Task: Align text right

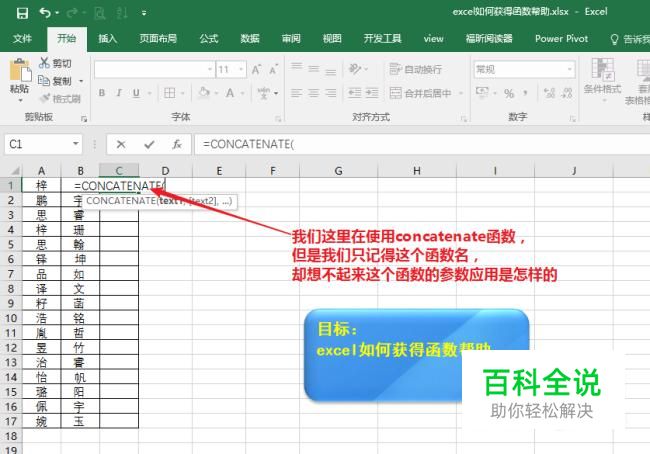Action: coord(331,93)
